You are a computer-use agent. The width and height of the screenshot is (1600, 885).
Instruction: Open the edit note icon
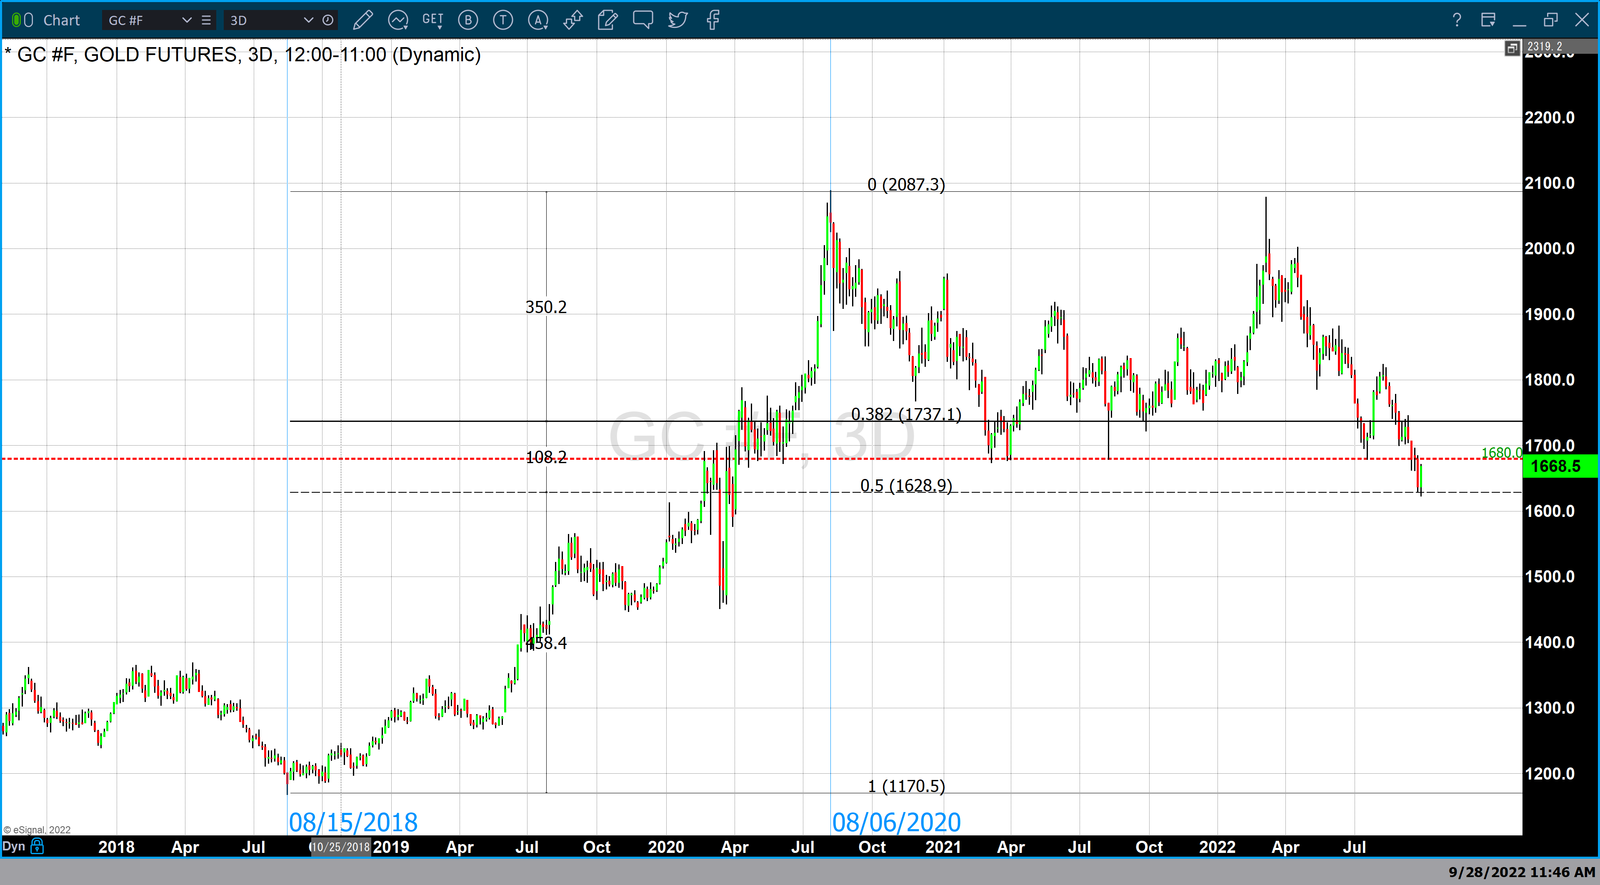607,20
